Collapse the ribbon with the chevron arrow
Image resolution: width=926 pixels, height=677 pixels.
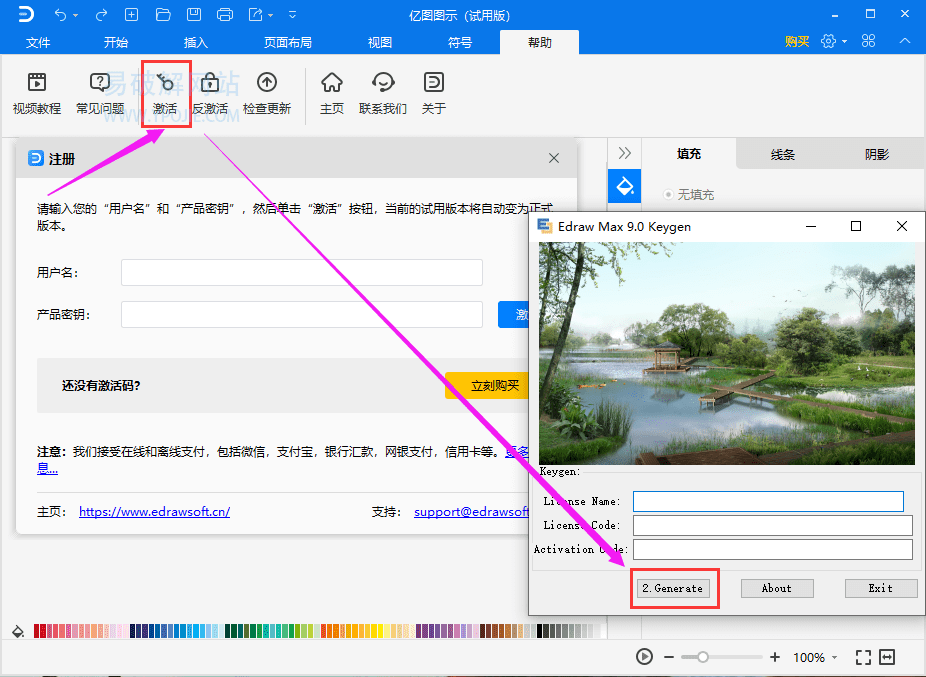coord(903,41)
